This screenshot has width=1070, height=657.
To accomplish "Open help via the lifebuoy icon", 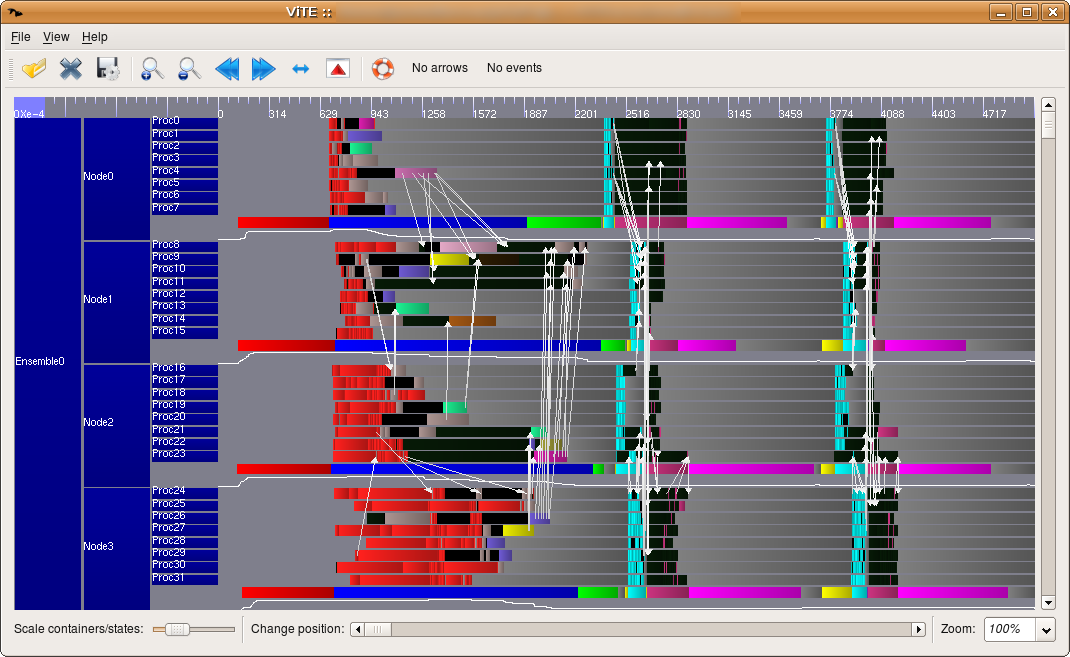I will pyautogui.click(x=382, y=68).
